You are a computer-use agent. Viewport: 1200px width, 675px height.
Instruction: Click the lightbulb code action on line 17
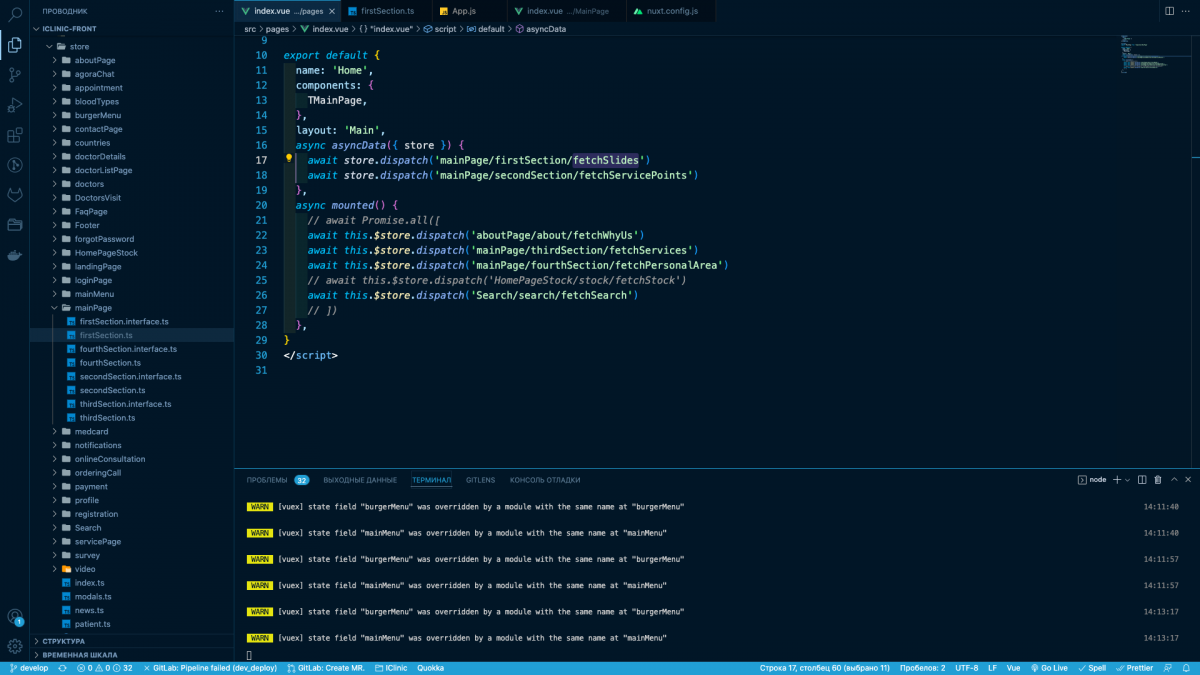point(289,160)
